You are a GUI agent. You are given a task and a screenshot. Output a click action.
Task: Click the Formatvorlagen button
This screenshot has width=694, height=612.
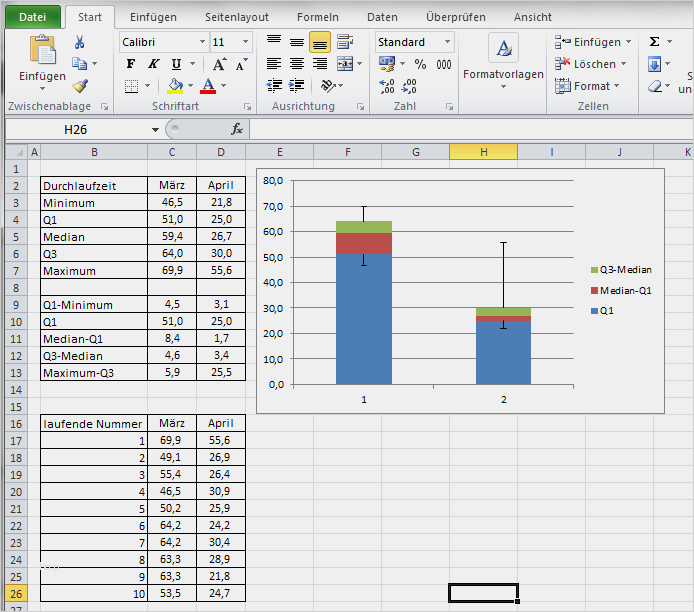click(x=503, y=61)
